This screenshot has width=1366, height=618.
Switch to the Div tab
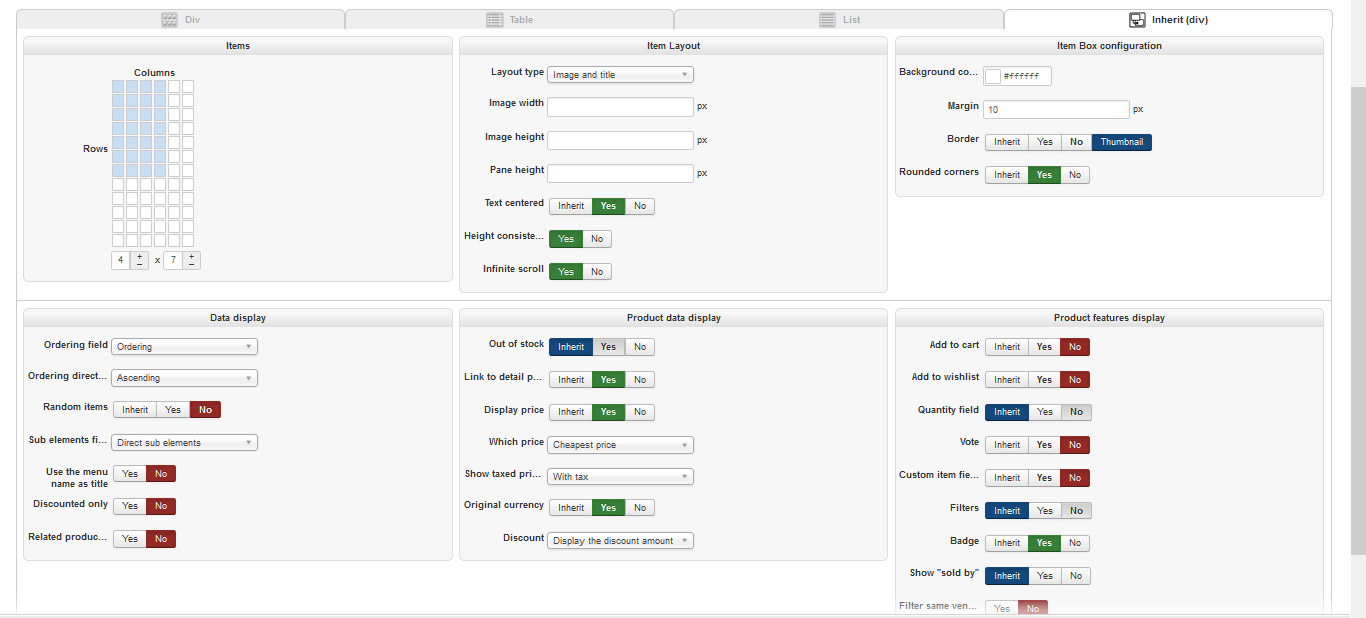(x=183, y=20)
